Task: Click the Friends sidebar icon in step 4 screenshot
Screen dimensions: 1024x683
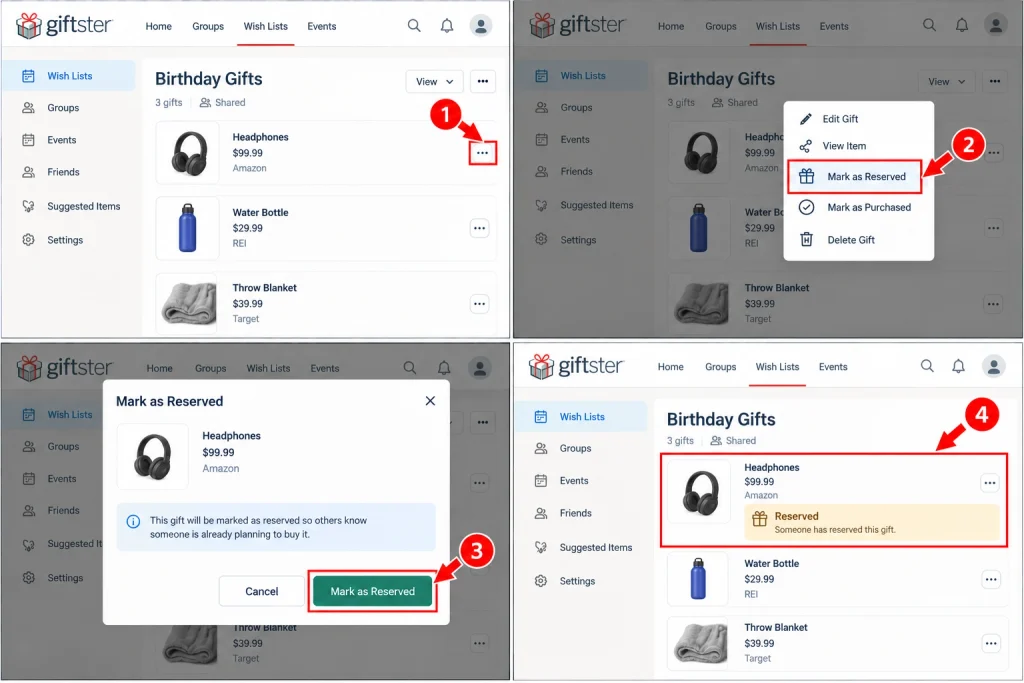Action: 541,513
